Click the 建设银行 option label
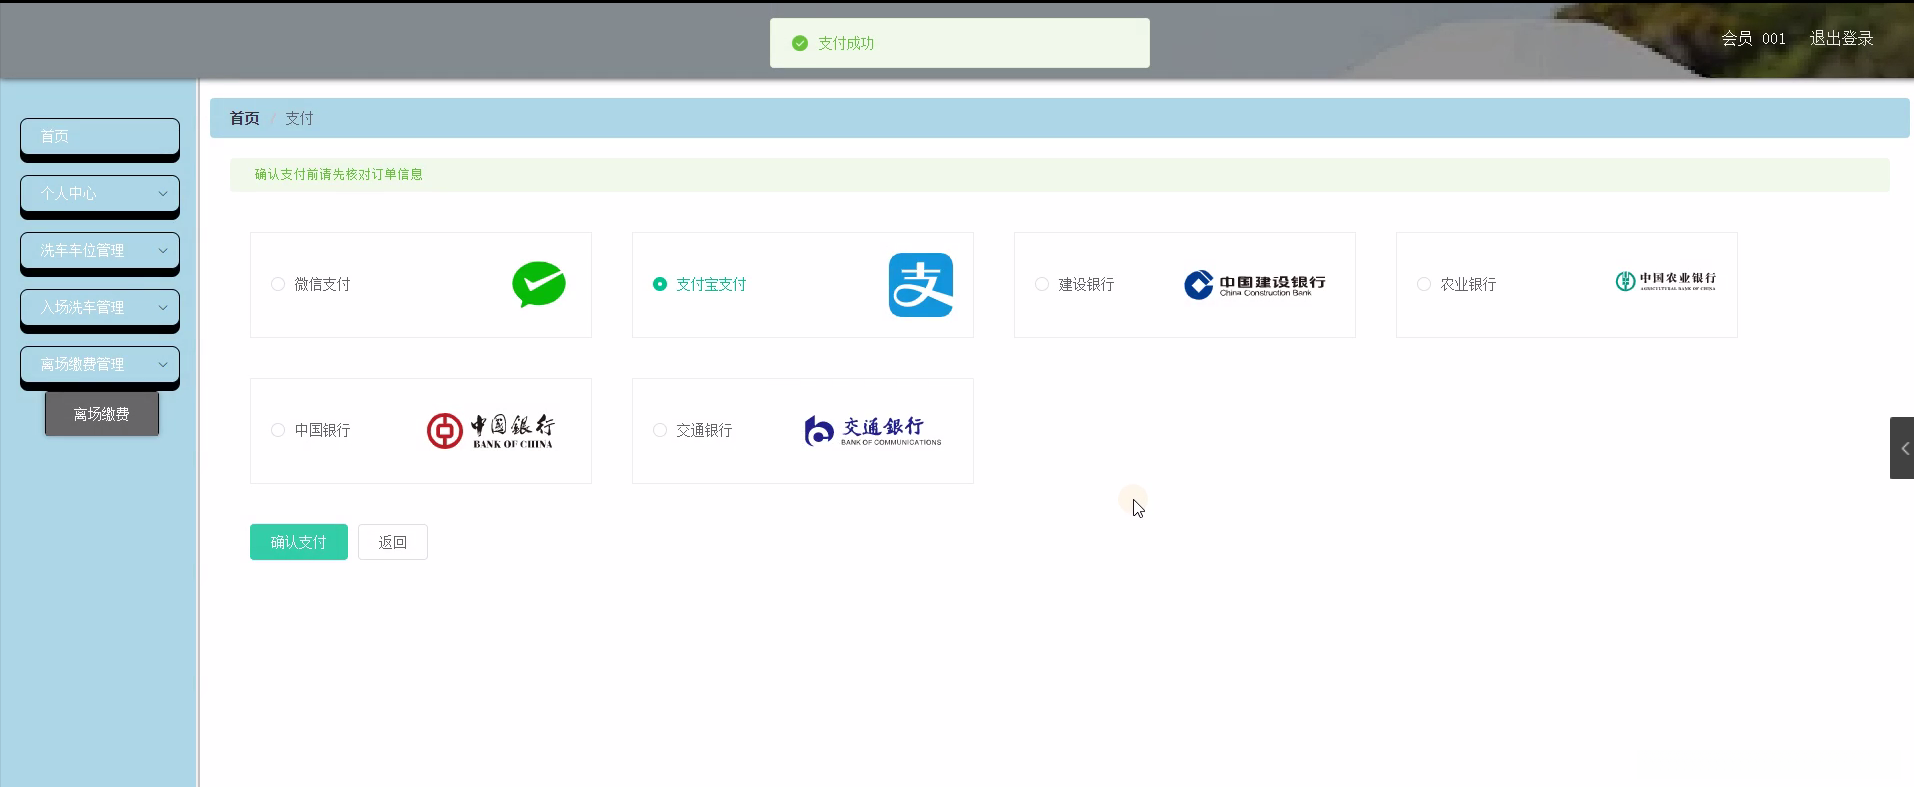Screen dimensions: 1914x787 click(1086, 284)
